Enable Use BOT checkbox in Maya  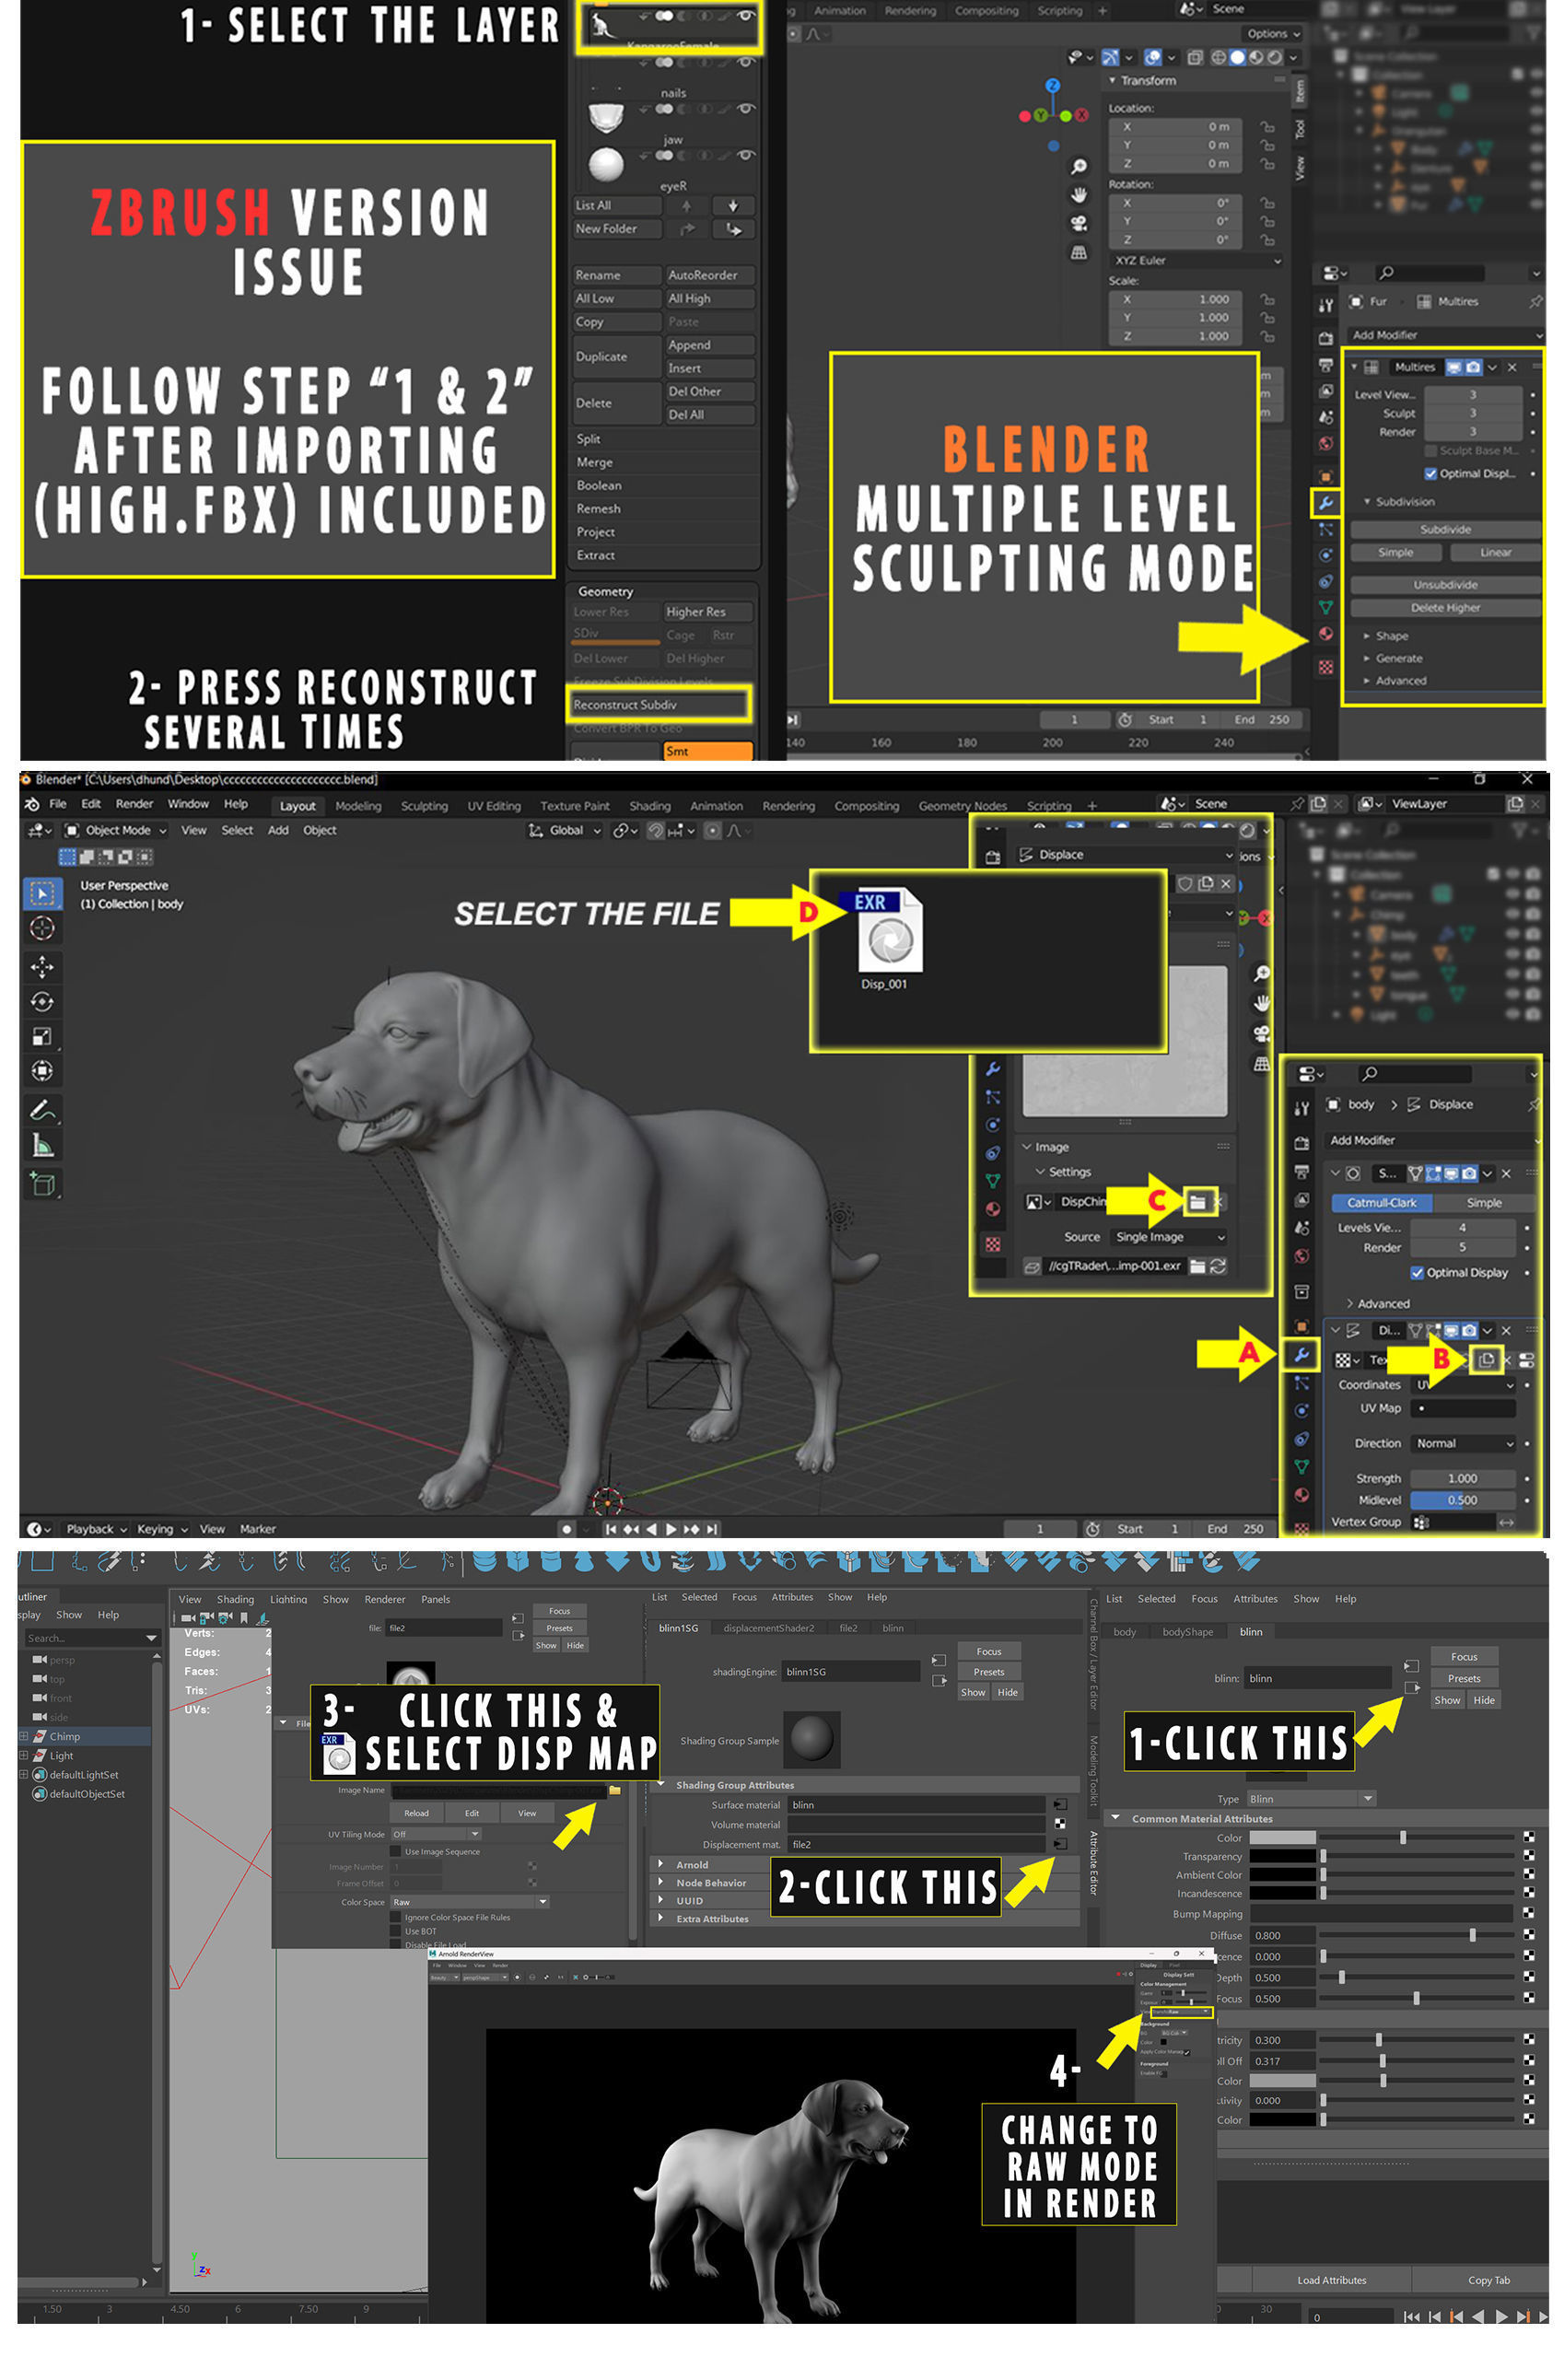(x=396, y=1931)
